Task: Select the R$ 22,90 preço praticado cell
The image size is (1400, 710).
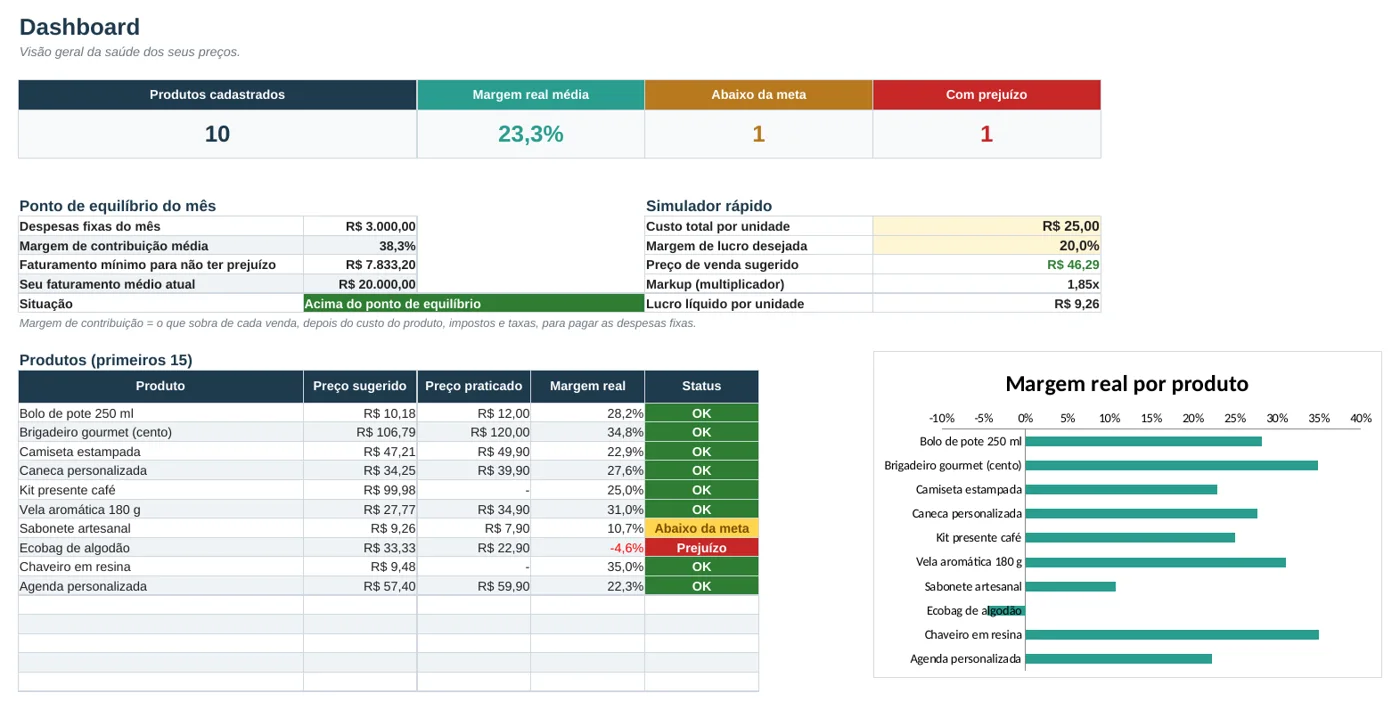Action: pos(474,548)
